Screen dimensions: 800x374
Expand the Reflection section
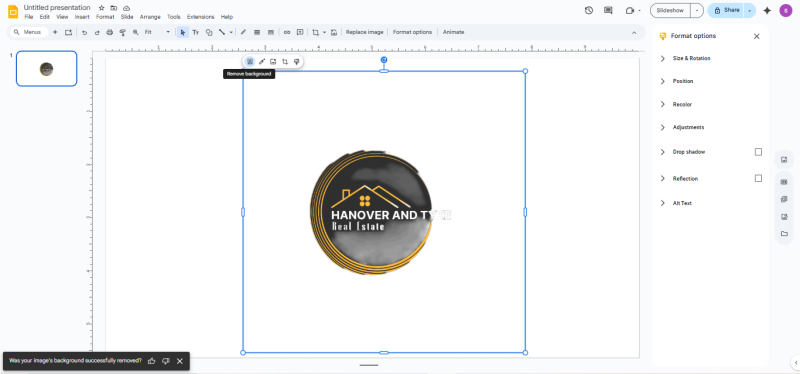pos(663,179)
